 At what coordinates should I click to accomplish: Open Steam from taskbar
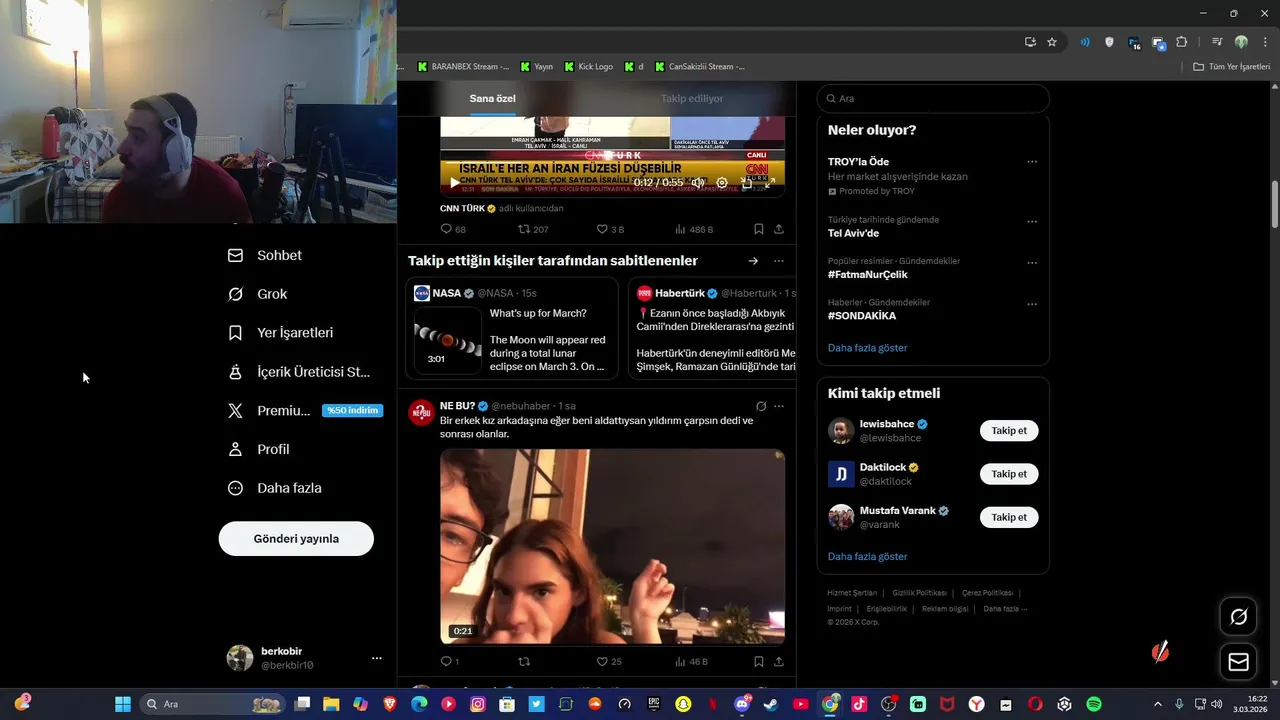pos(771,704)
